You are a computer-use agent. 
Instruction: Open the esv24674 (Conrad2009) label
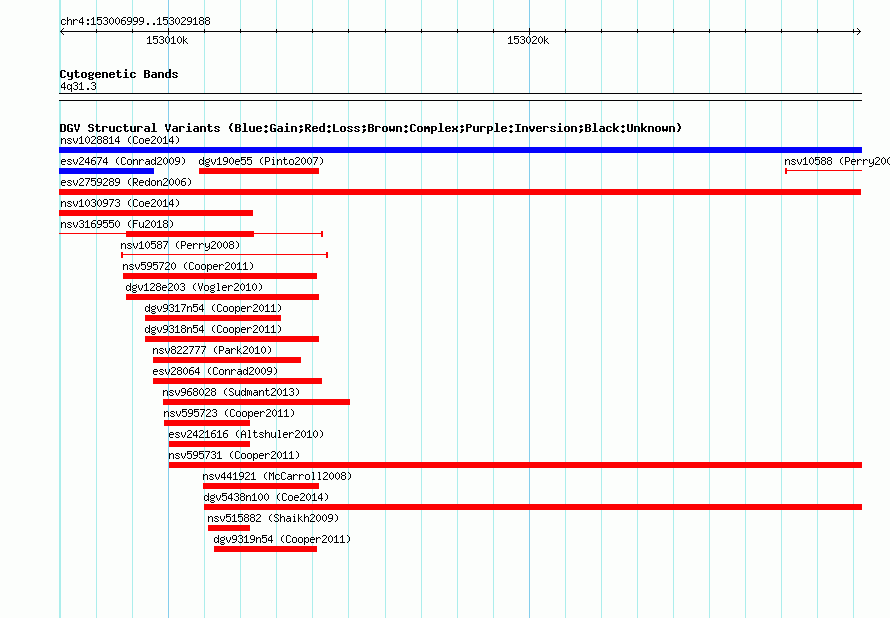tap(123, 161)
